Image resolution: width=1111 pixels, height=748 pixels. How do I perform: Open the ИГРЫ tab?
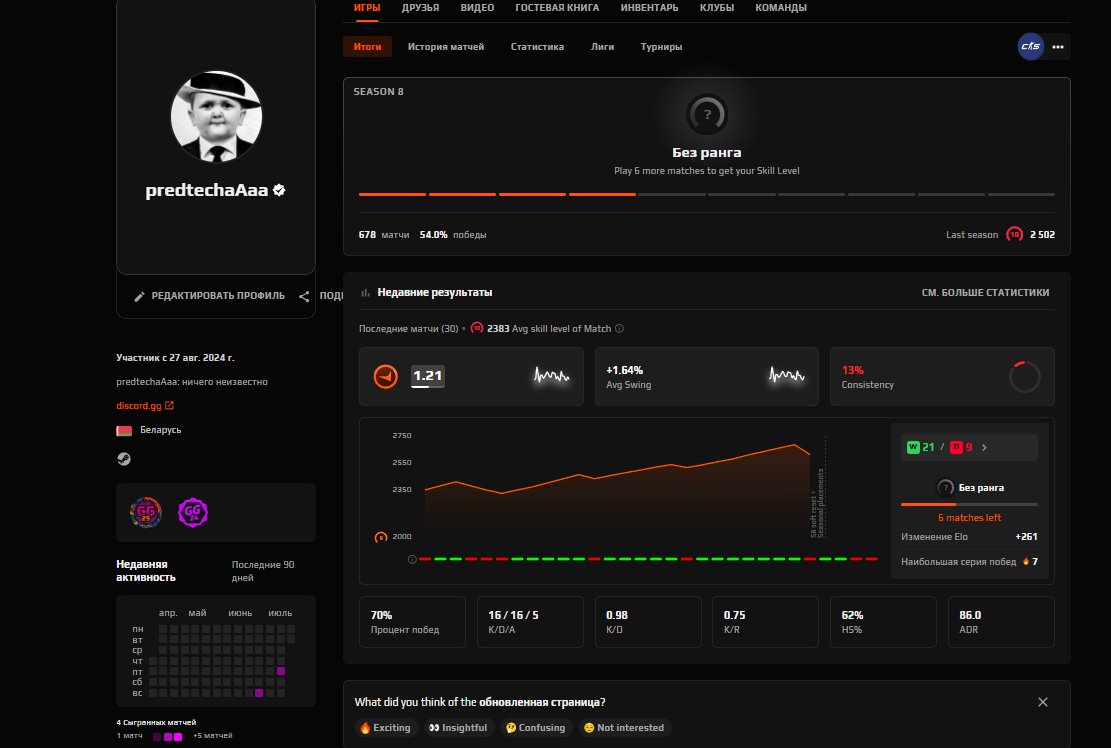tap(367, 8)
